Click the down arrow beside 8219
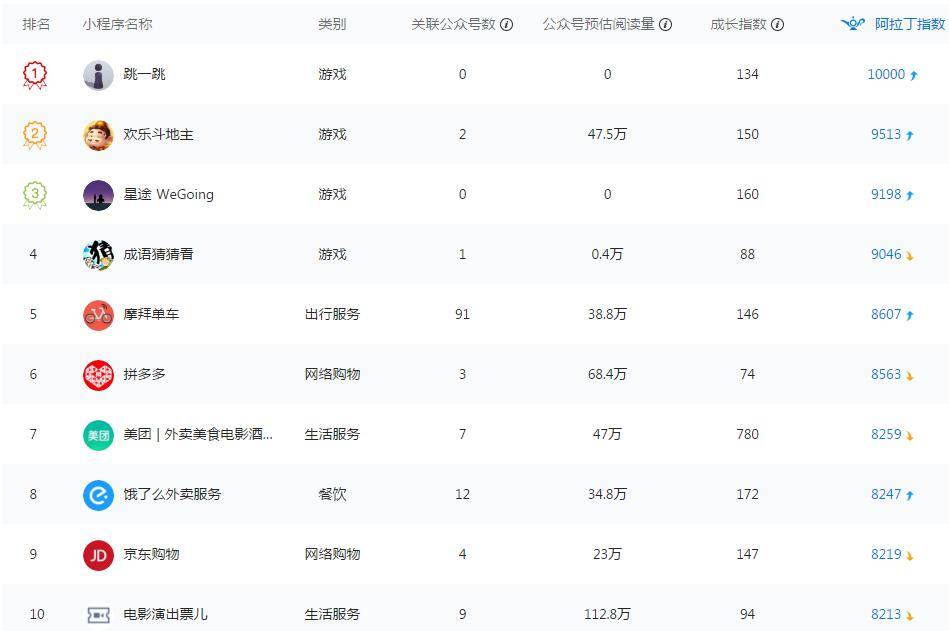Viewport: 949px width, 631px height. click(910, 555)
